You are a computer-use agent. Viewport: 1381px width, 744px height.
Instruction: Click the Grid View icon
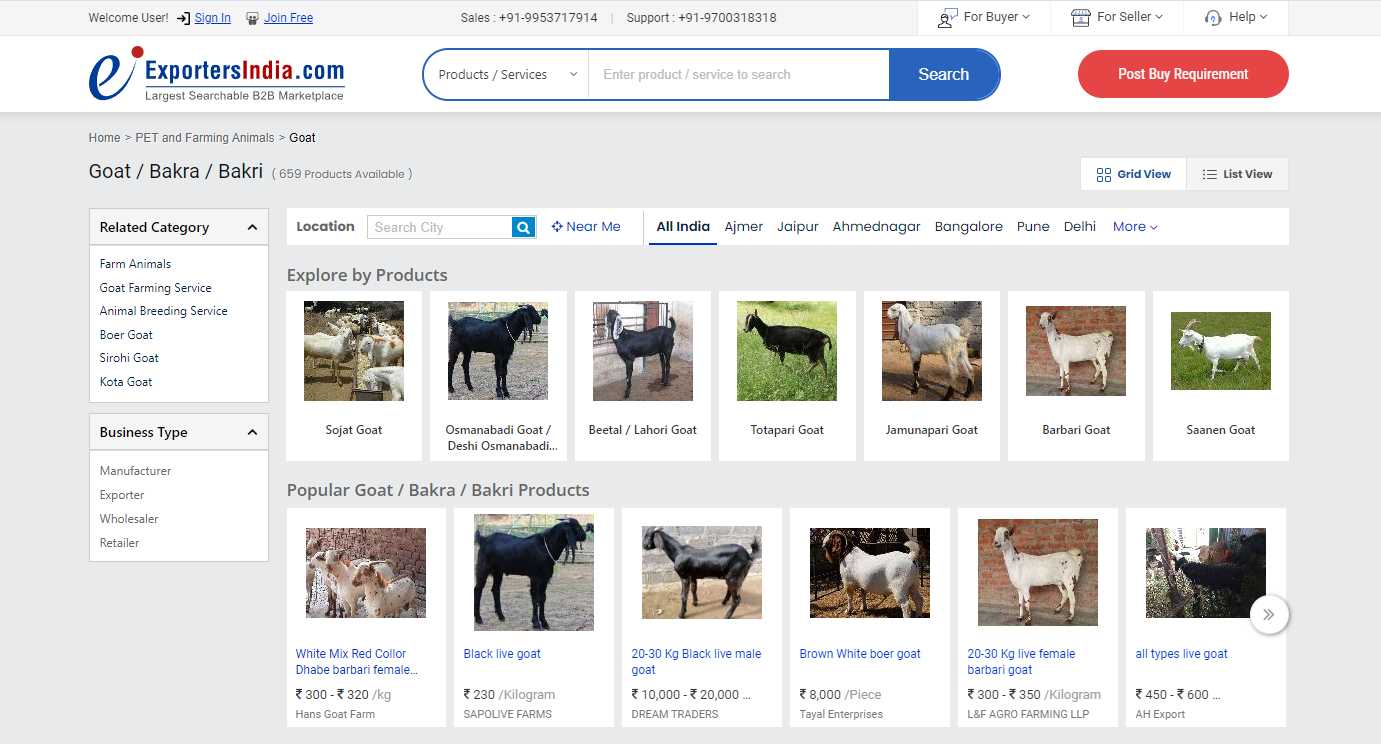(1104, 174)
